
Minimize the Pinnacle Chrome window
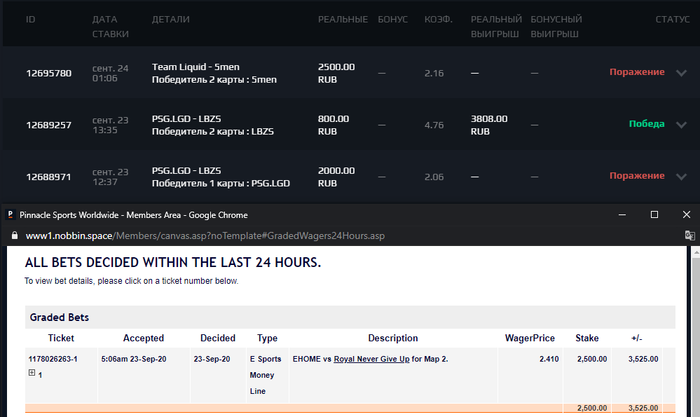622,215
